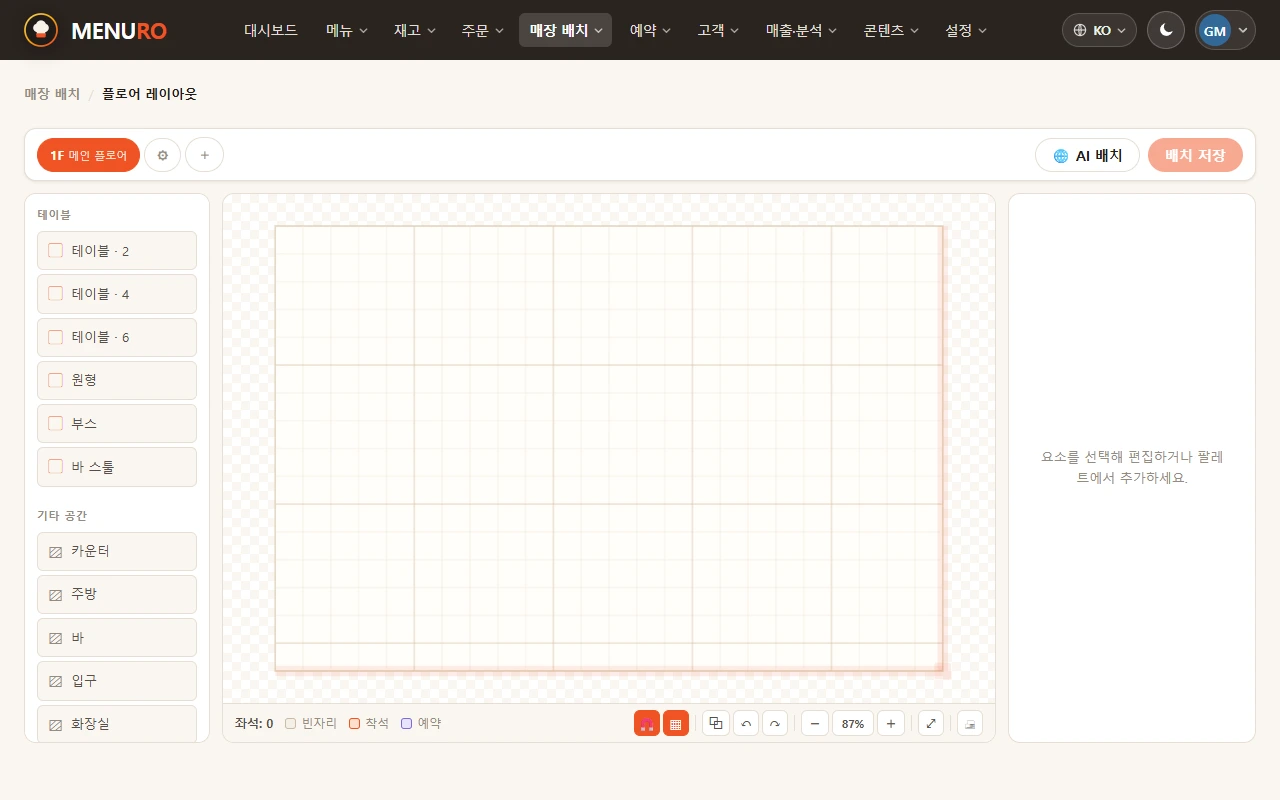Open the KO language dropdown
The height and width of the screenshot is (800, 1280).
click(1099, 30)
